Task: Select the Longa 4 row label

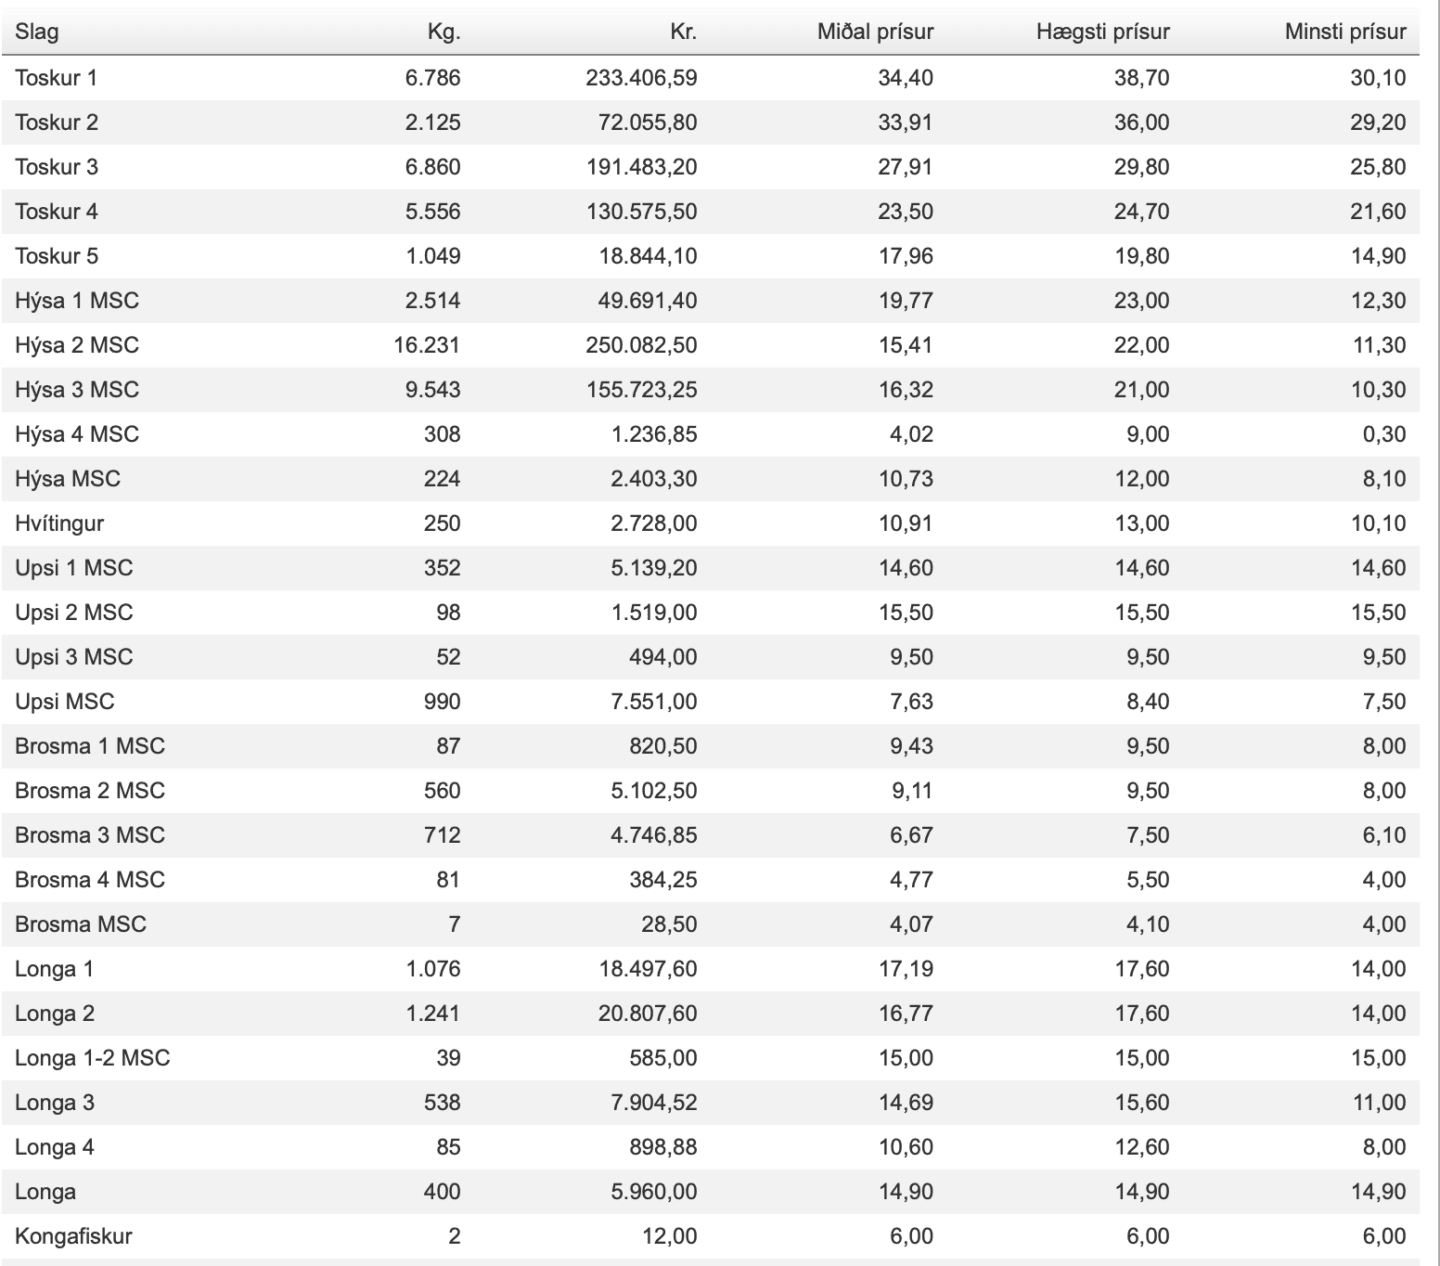Action: (54, 1147)
